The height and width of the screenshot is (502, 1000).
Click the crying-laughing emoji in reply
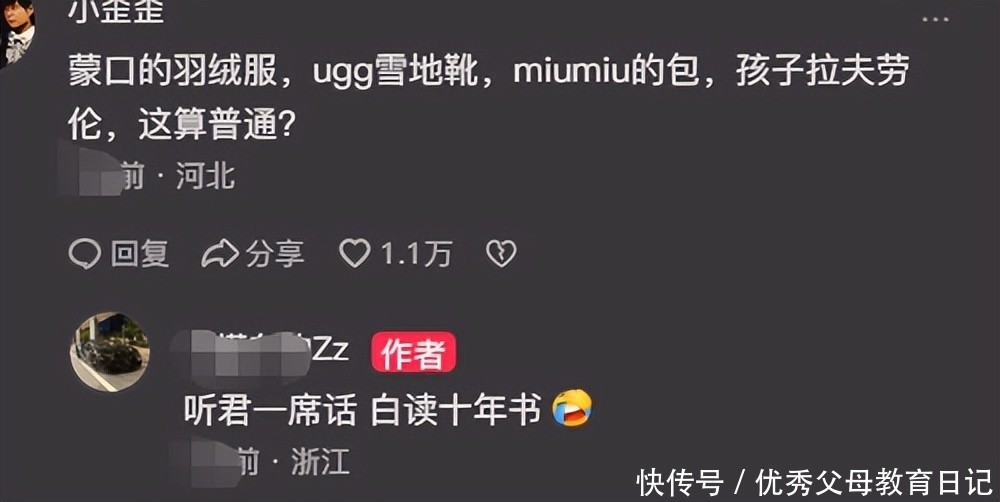click(x=572, y=408)
